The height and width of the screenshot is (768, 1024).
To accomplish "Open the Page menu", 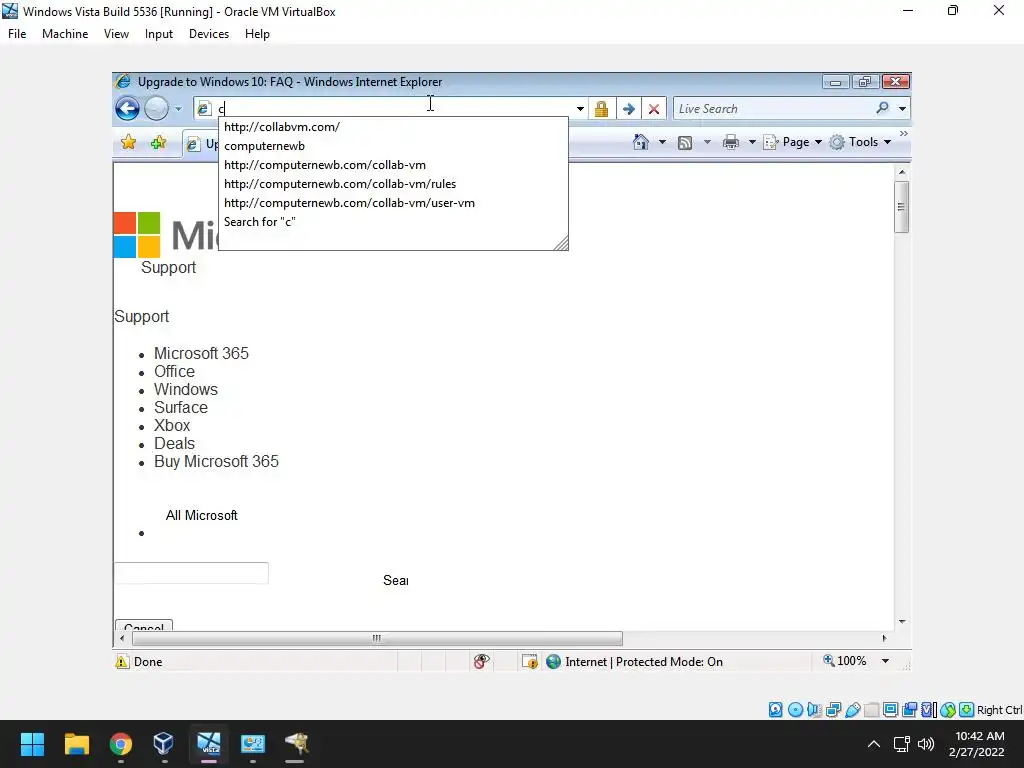I will (x=793, y=142).
